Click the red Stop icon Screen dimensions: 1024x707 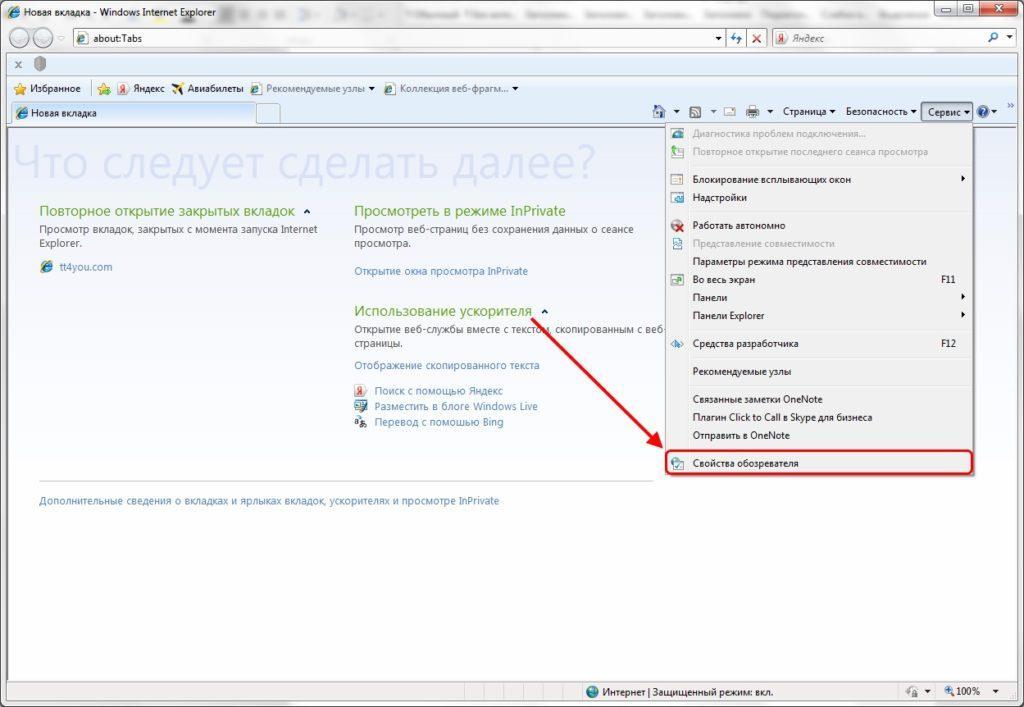pyautogui.click(x=756, y=39)
